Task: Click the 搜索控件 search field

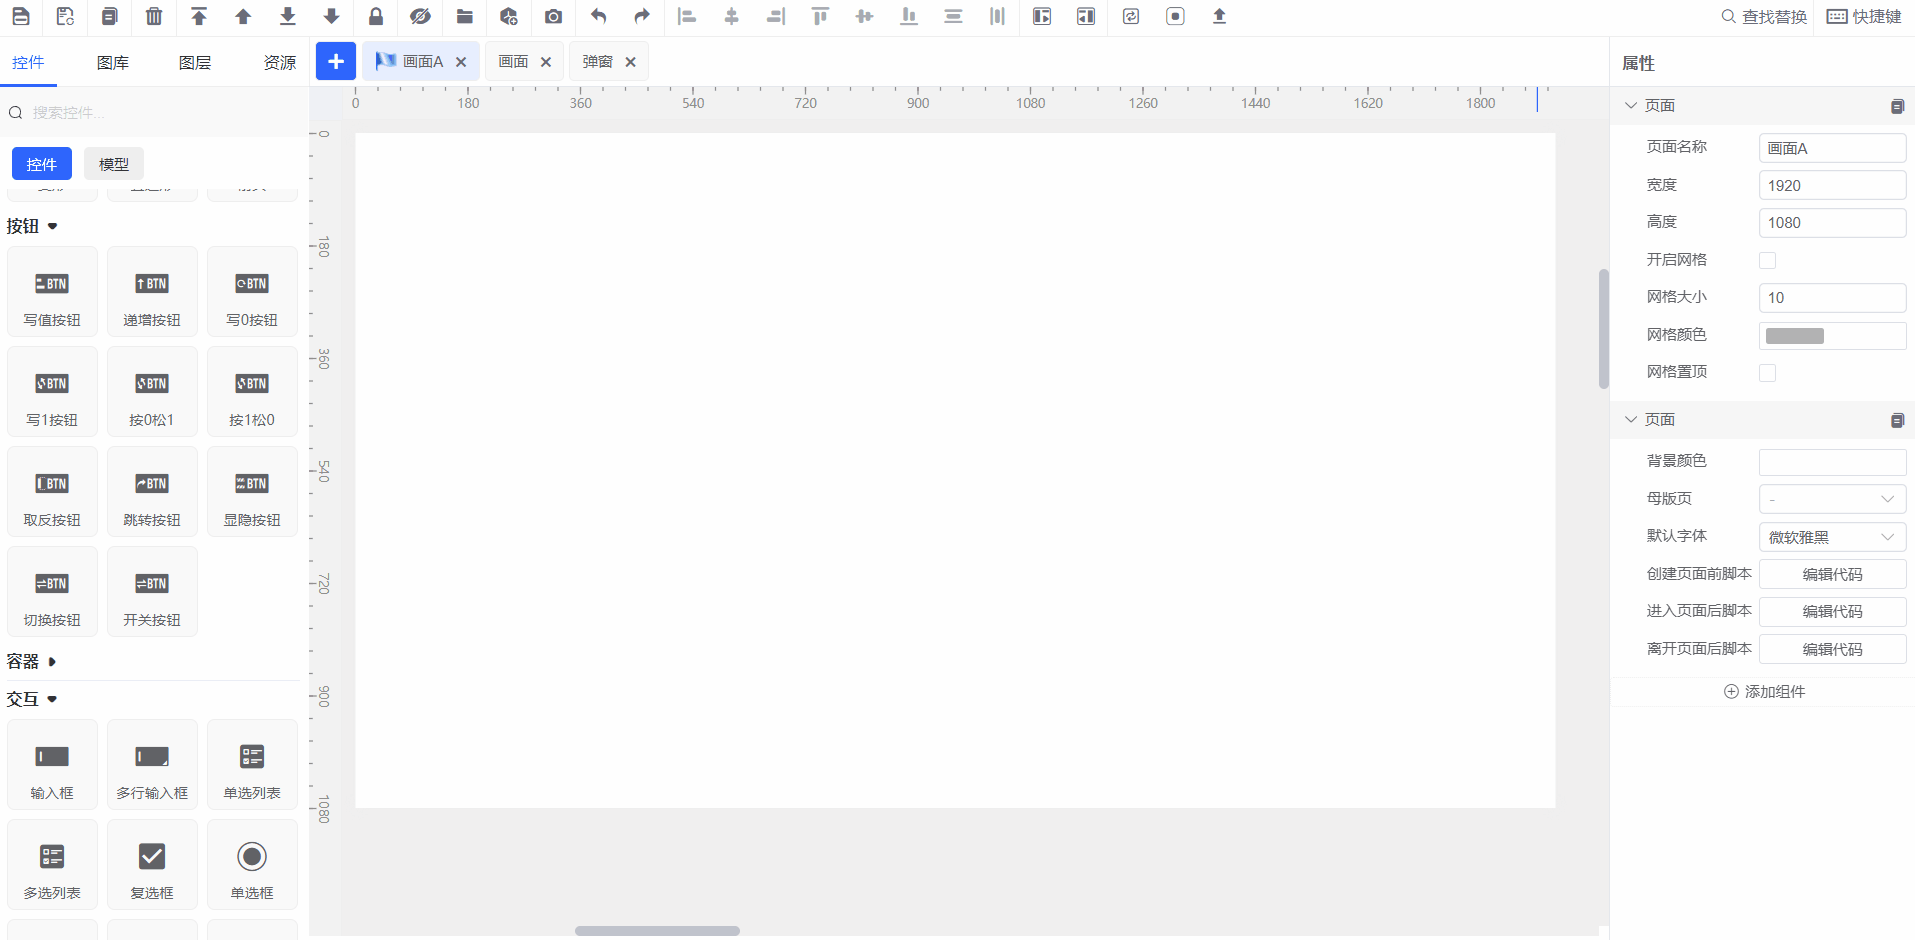Action: [x=160, y=113]
